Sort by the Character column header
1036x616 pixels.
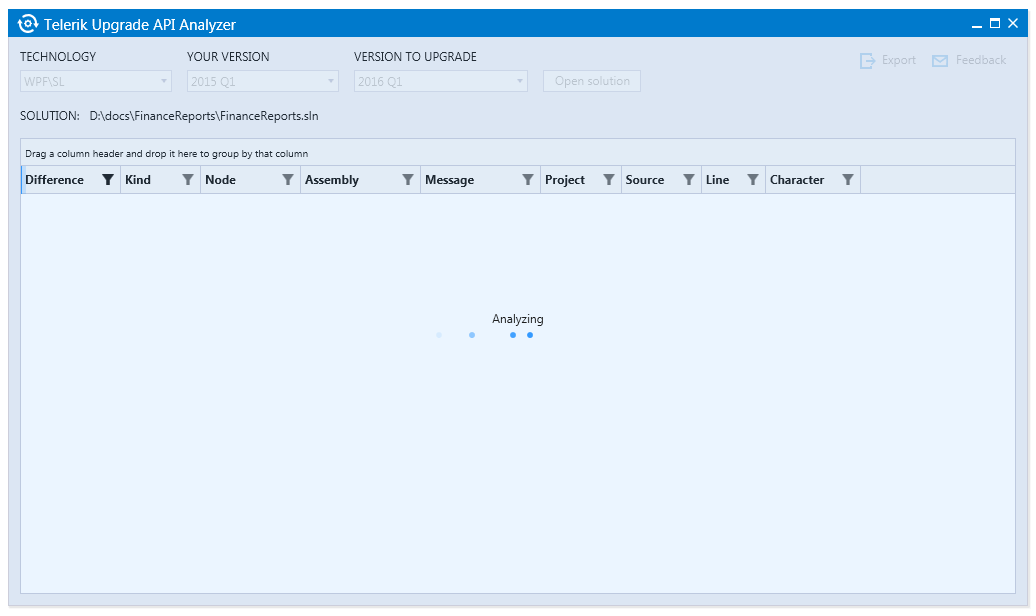pyautogui.click(x=797, y=180)
